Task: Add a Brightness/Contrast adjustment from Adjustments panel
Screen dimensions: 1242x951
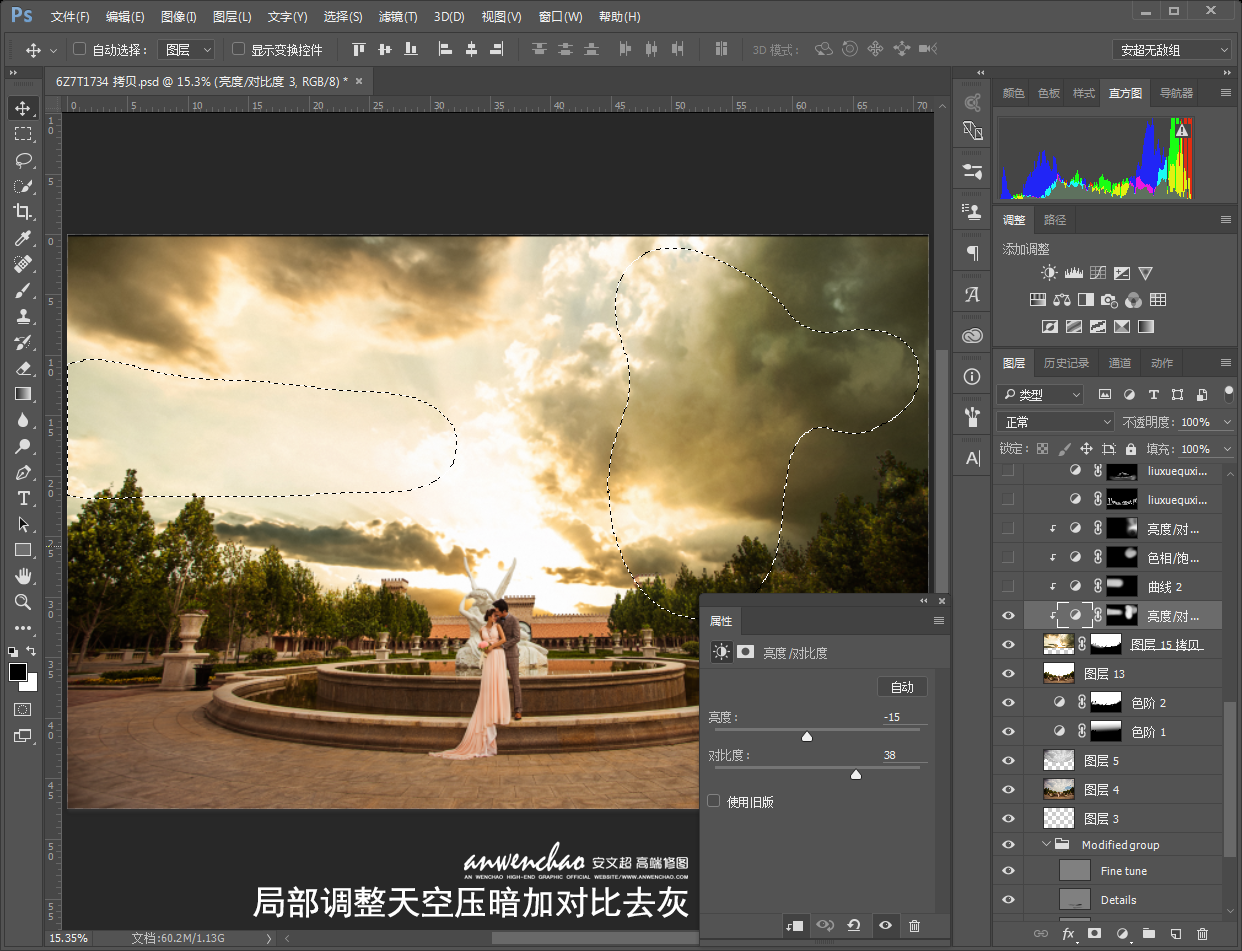Action: [1048, 273]
